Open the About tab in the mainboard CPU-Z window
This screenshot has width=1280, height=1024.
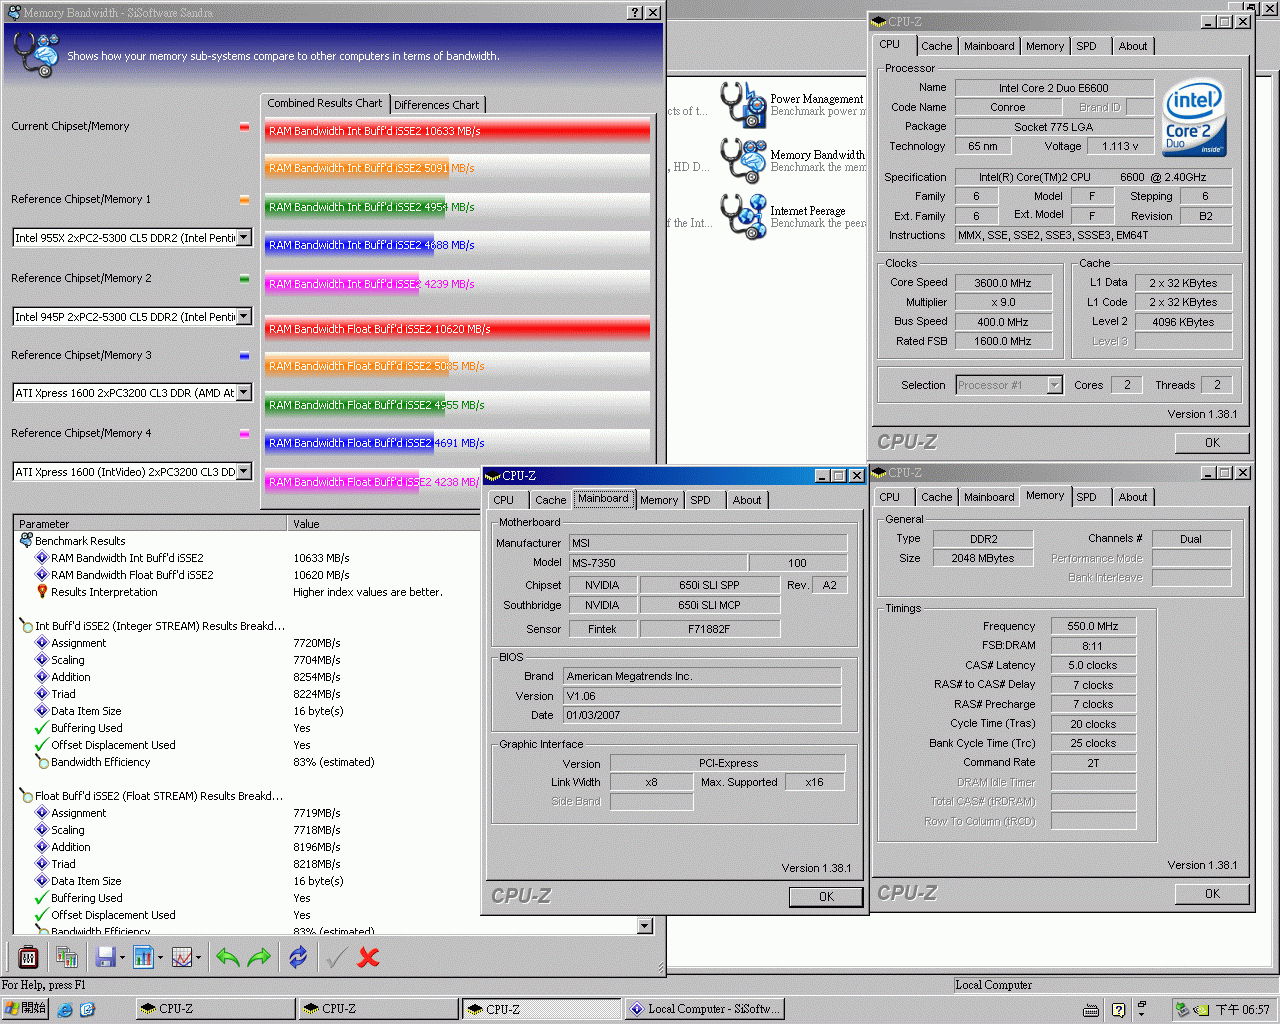click(746, 500)
